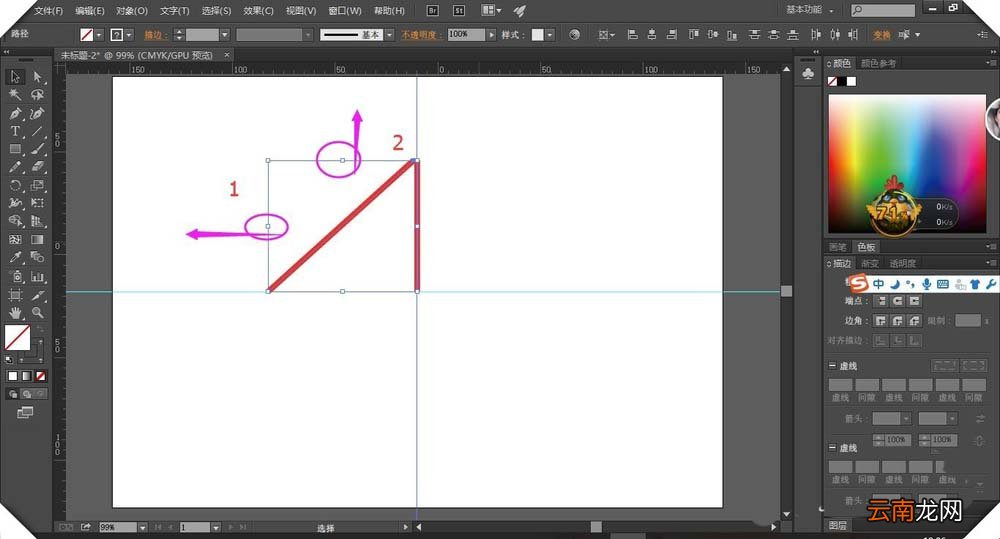The height and width of the screenshot is (539, 1000).
Task: Open the 不透明度 100% dropdown arrow
Action: pos(491,34)
